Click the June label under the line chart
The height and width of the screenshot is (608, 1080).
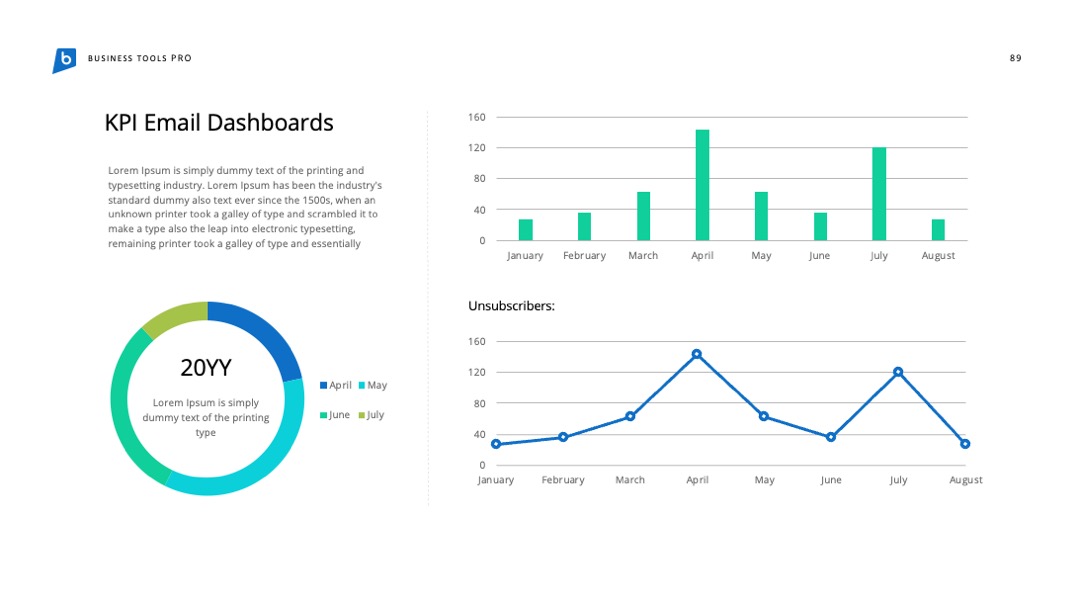click(x=831, y=480)
